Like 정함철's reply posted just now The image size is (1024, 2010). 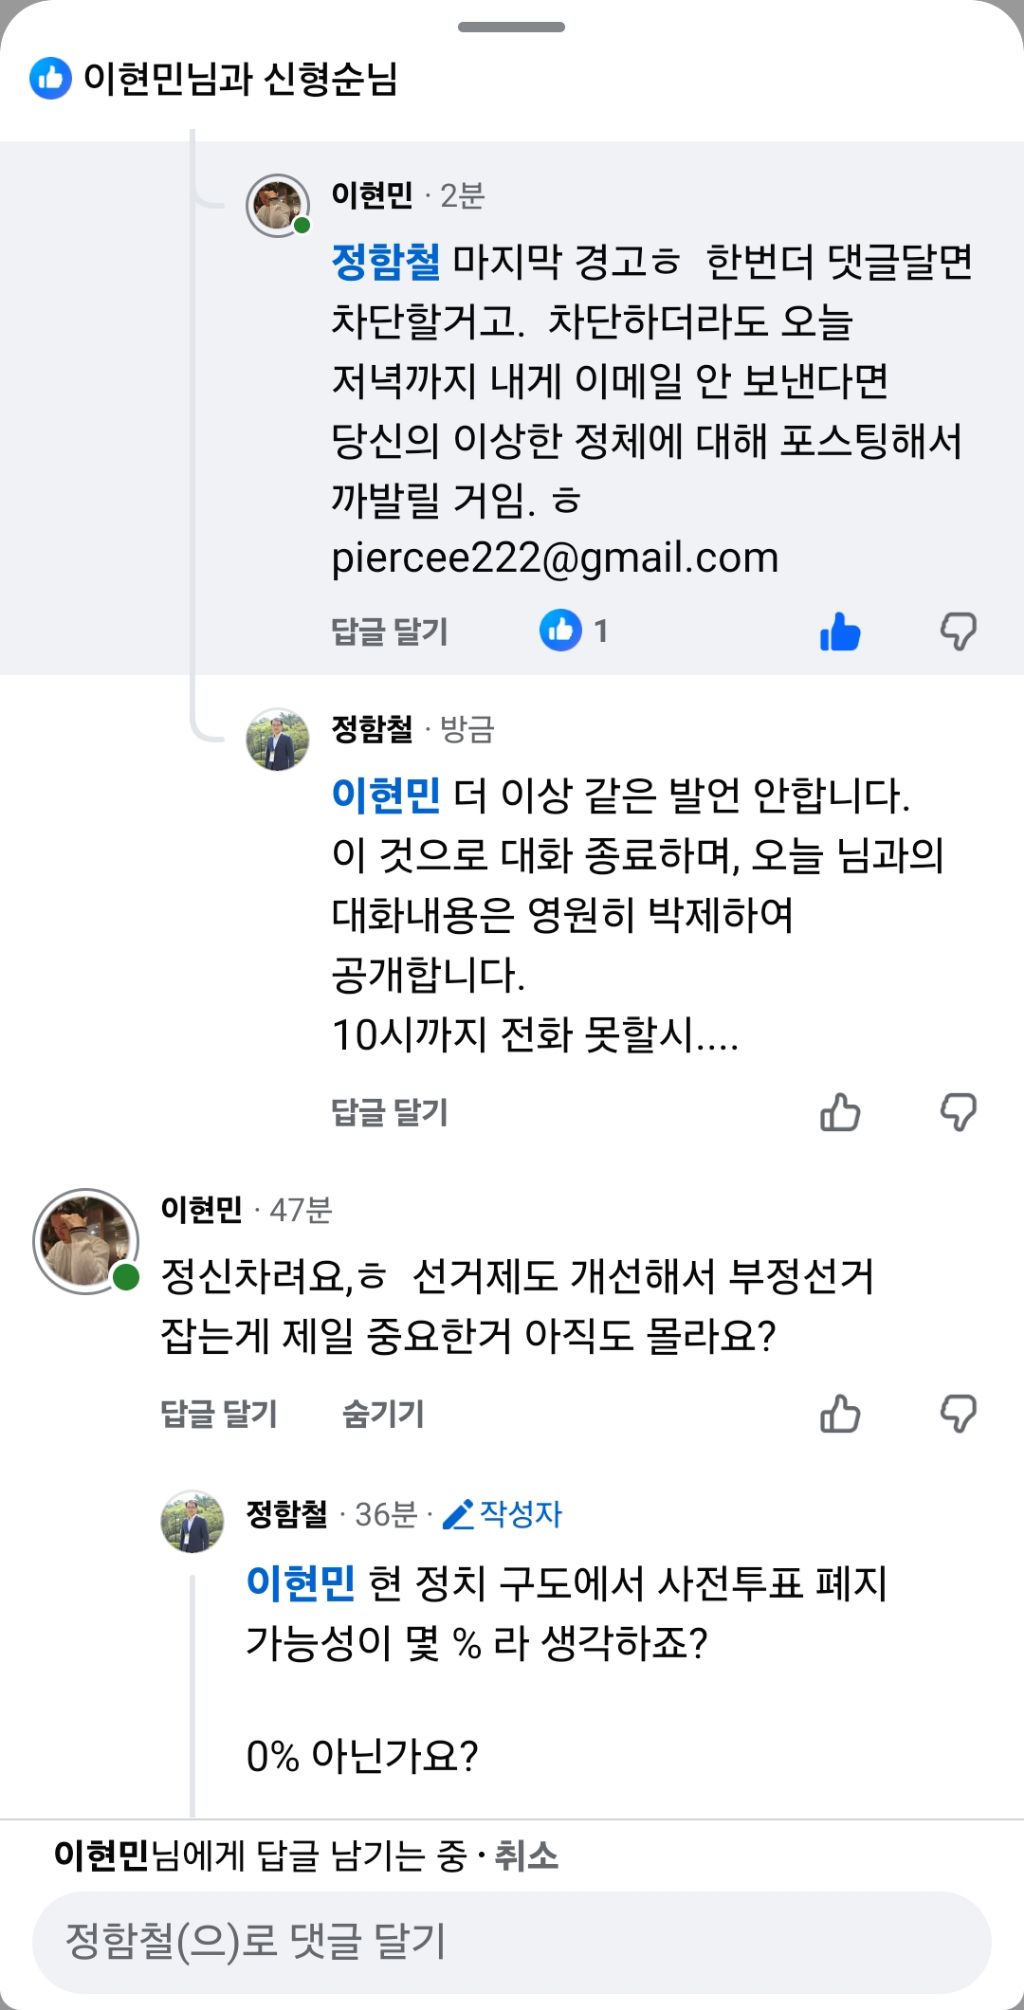(x=839, y=1112)
